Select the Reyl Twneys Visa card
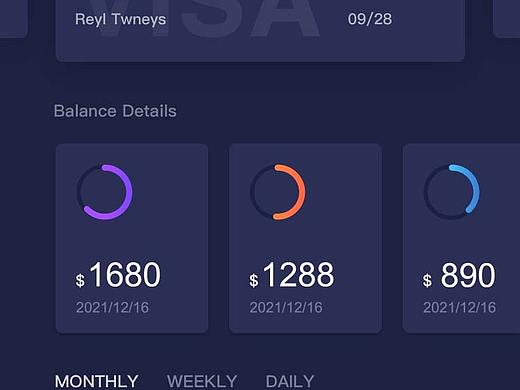The height and width of the screenshot is (390, 520). click(260, 31)
